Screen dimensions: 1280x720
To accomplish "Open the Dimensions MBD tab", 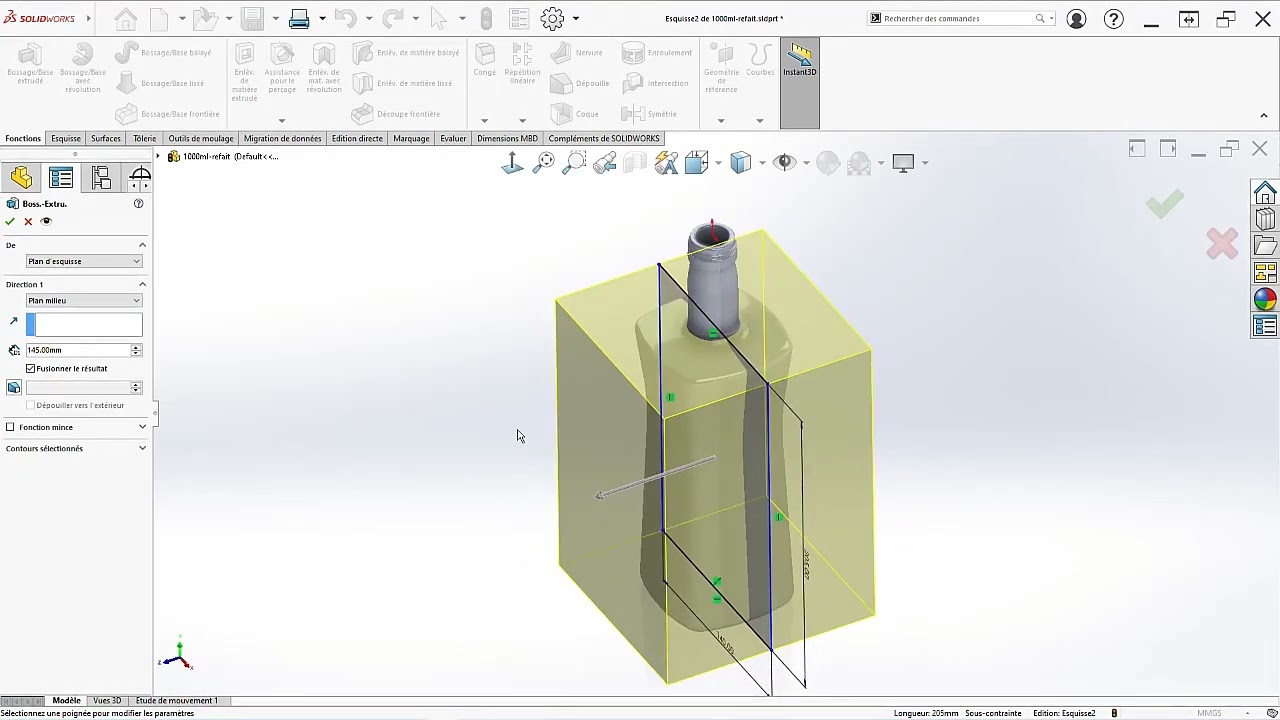I will (x=507, y=138).
